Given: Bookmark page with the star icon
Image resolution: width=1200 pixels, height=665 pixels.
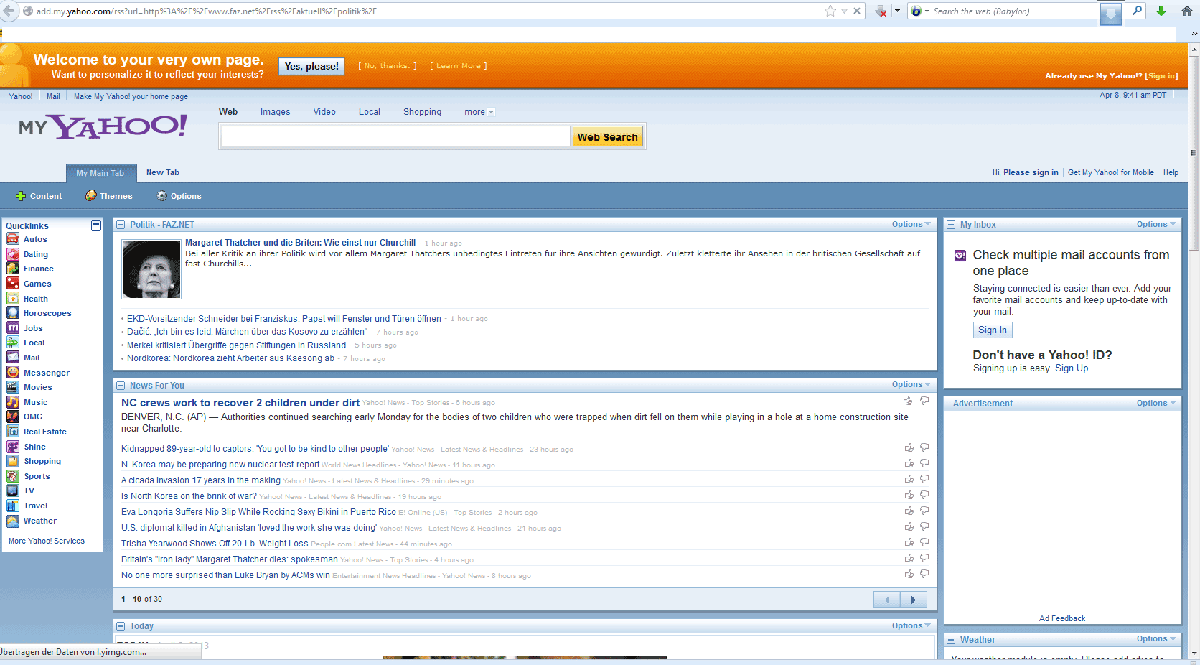Looking at the screenshot, I should [x=831, y=12].
